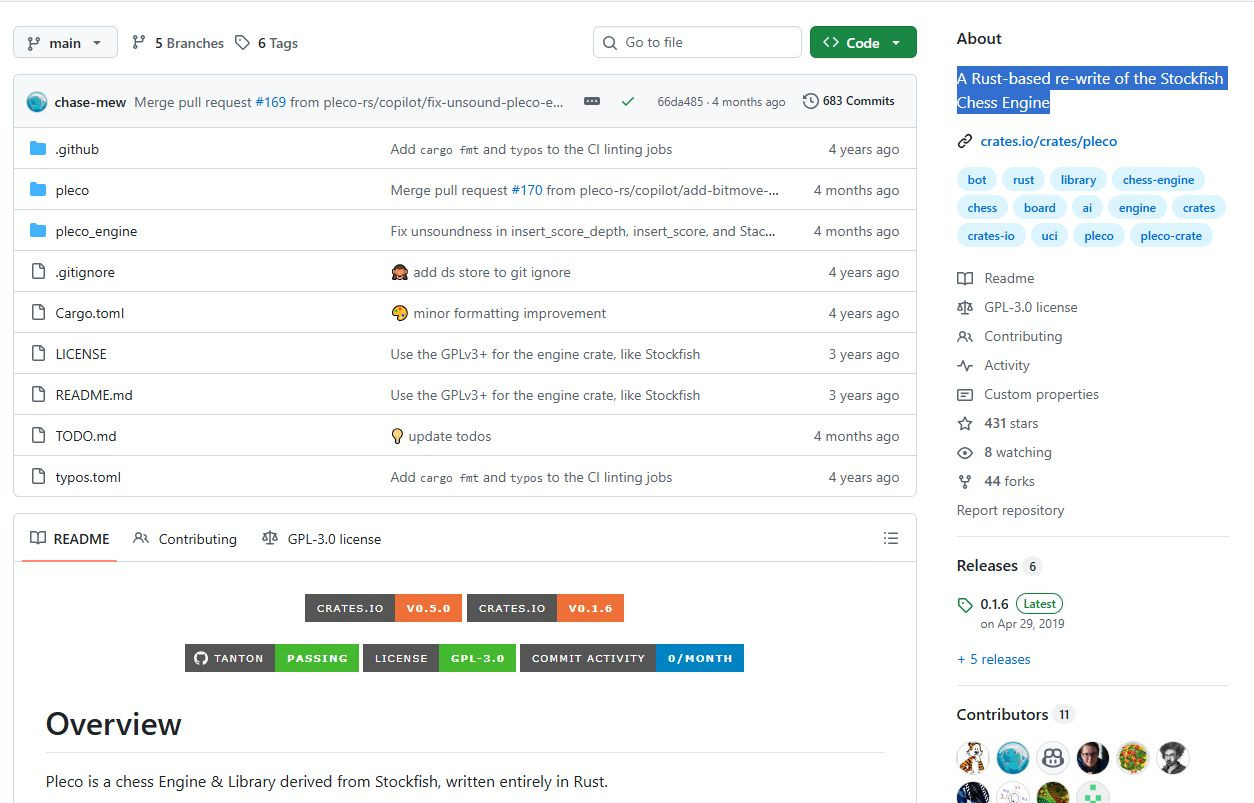Image resolution: width=1254 pixels, height=803 pixels.
Task: Click the pleco_engine folder icon
Action: [38, 231]
